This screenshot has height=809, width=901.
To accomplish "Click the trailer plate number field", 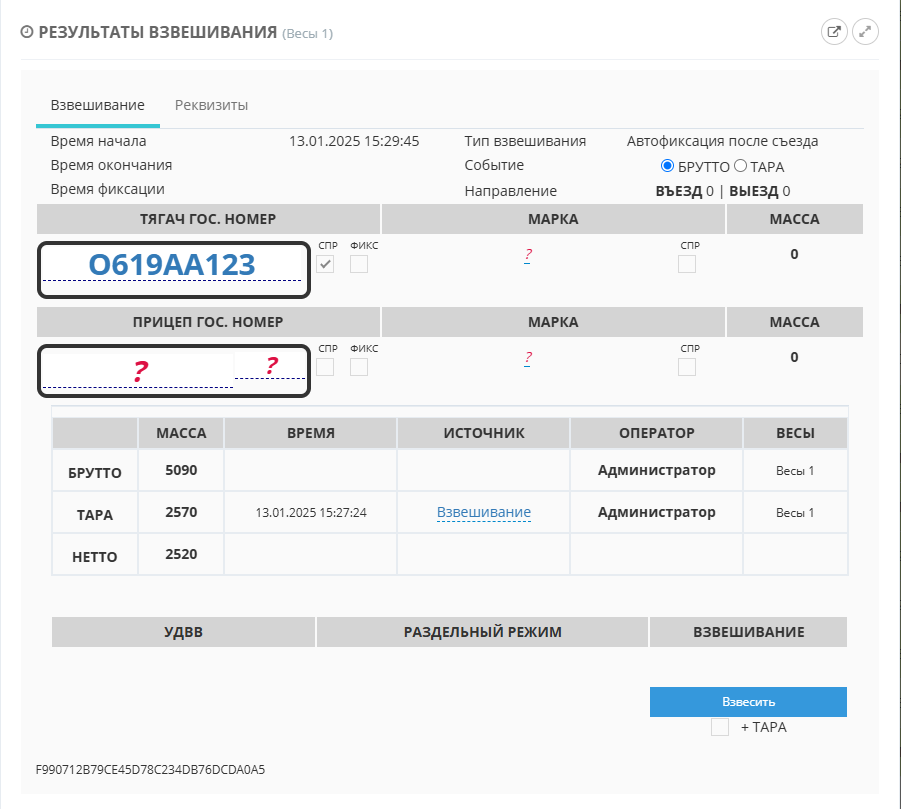I will tap(140, 371).
